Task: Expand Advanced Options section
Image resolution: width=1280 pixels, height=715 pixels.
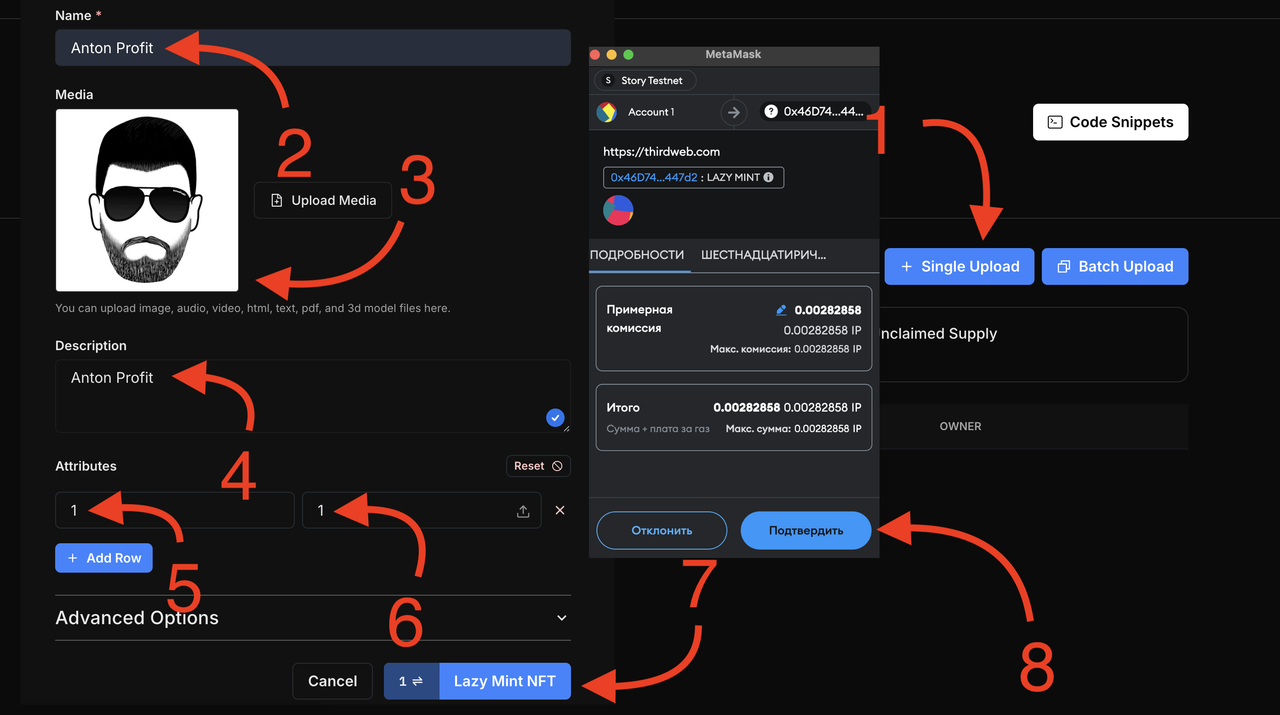Action: (313, 618)
